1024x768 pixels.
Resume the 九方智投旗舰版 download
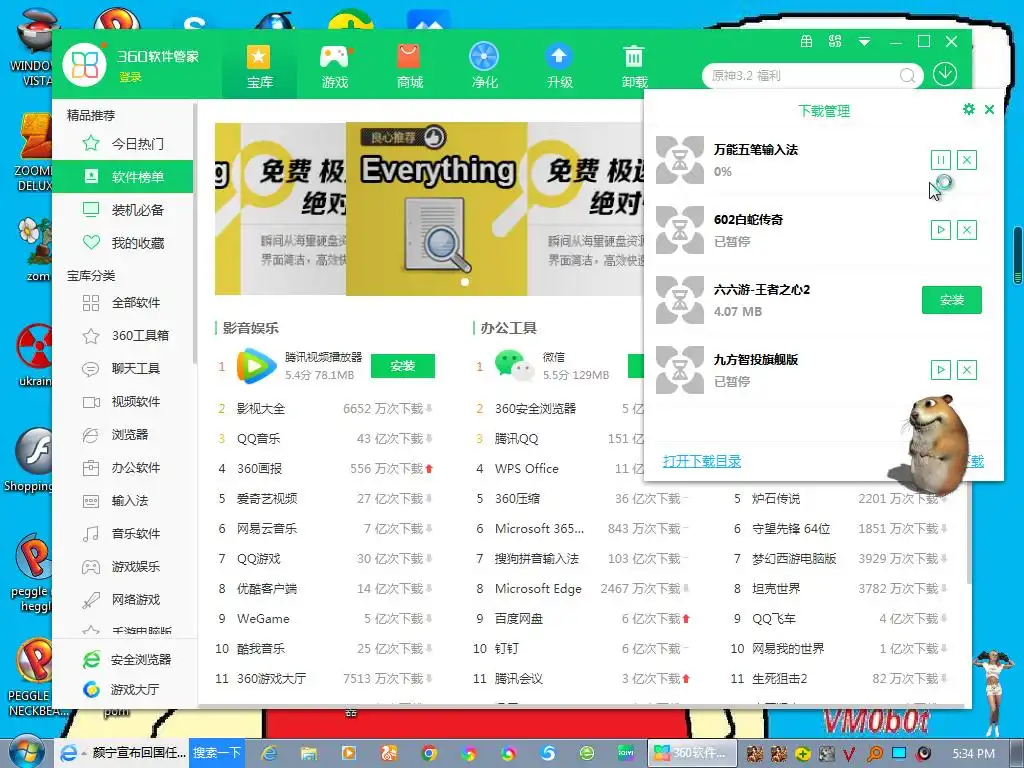point(940,370)
